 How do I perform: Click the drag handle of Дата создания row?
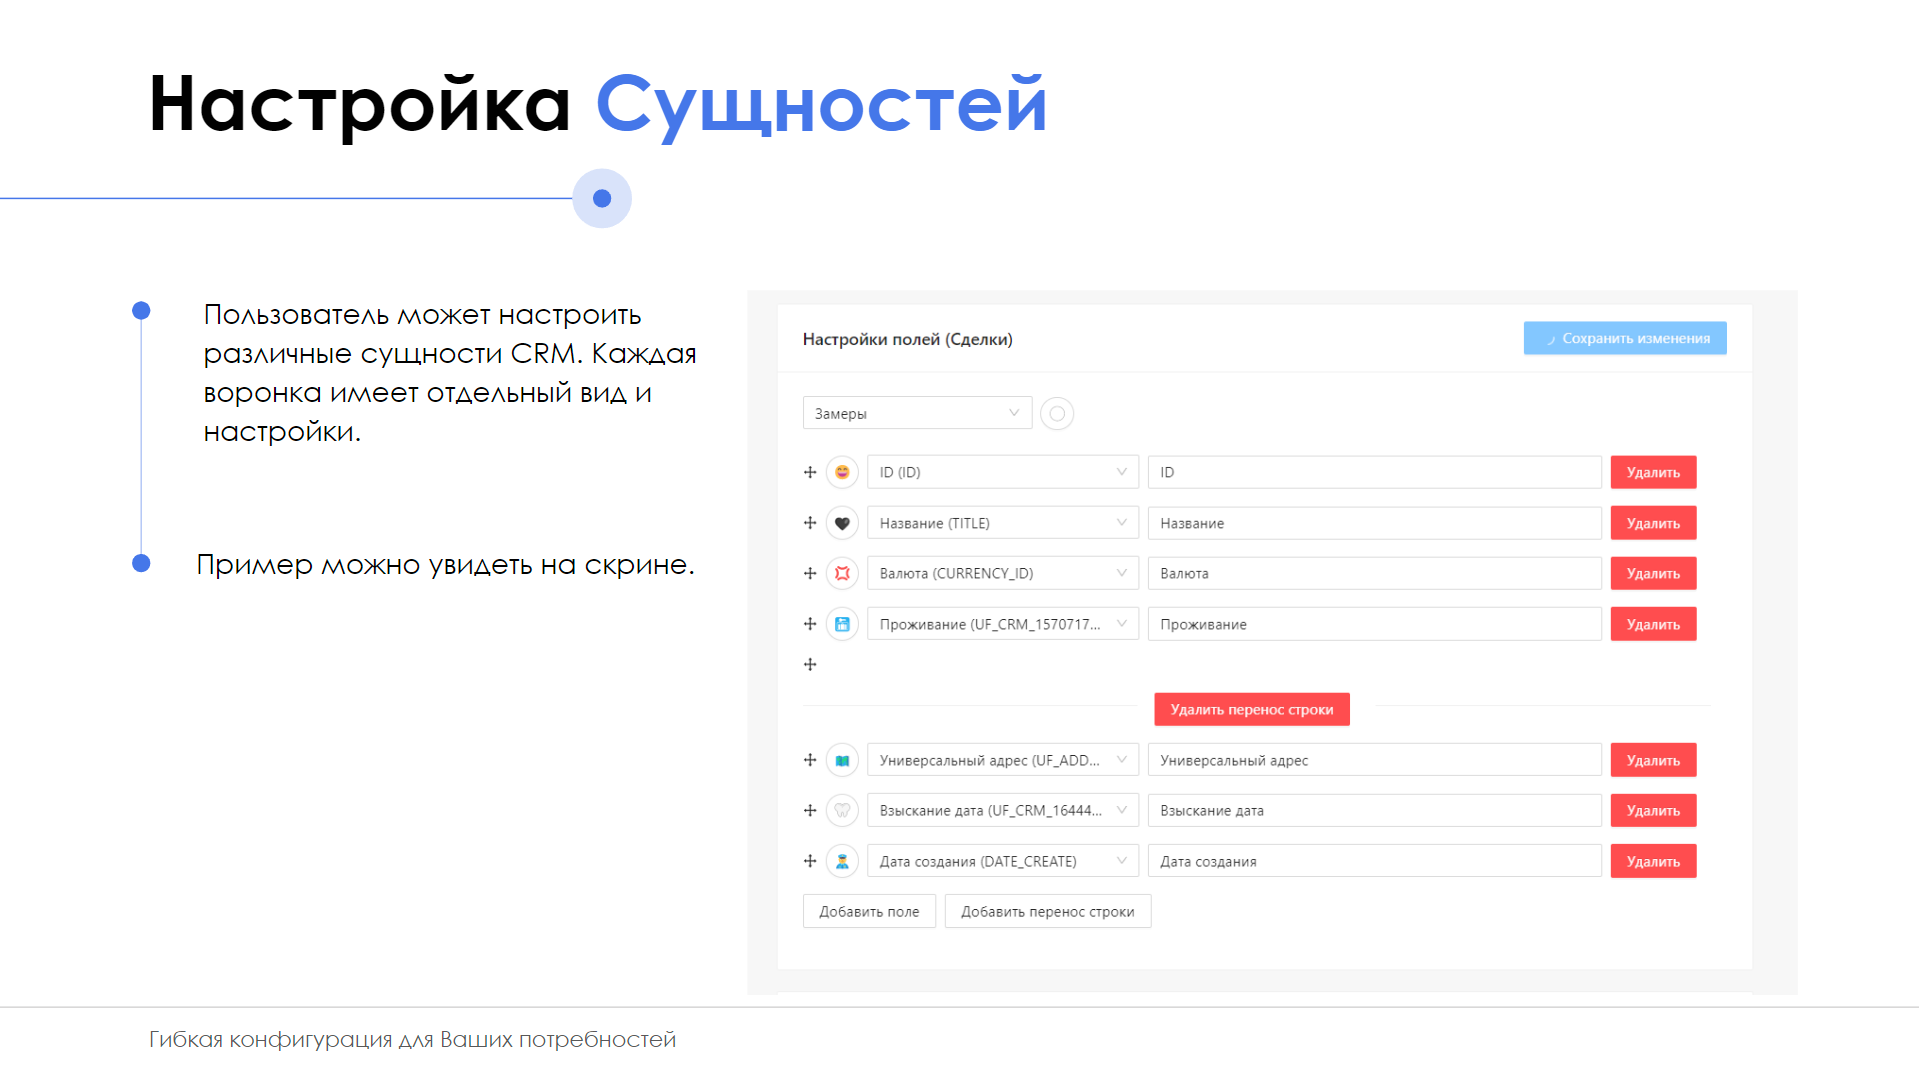pyautogui.click(x=810, y=861)
